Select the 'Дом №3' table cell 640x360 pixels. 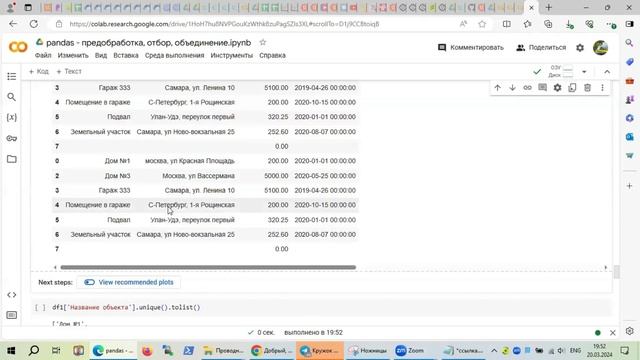(x=117, y=176)
